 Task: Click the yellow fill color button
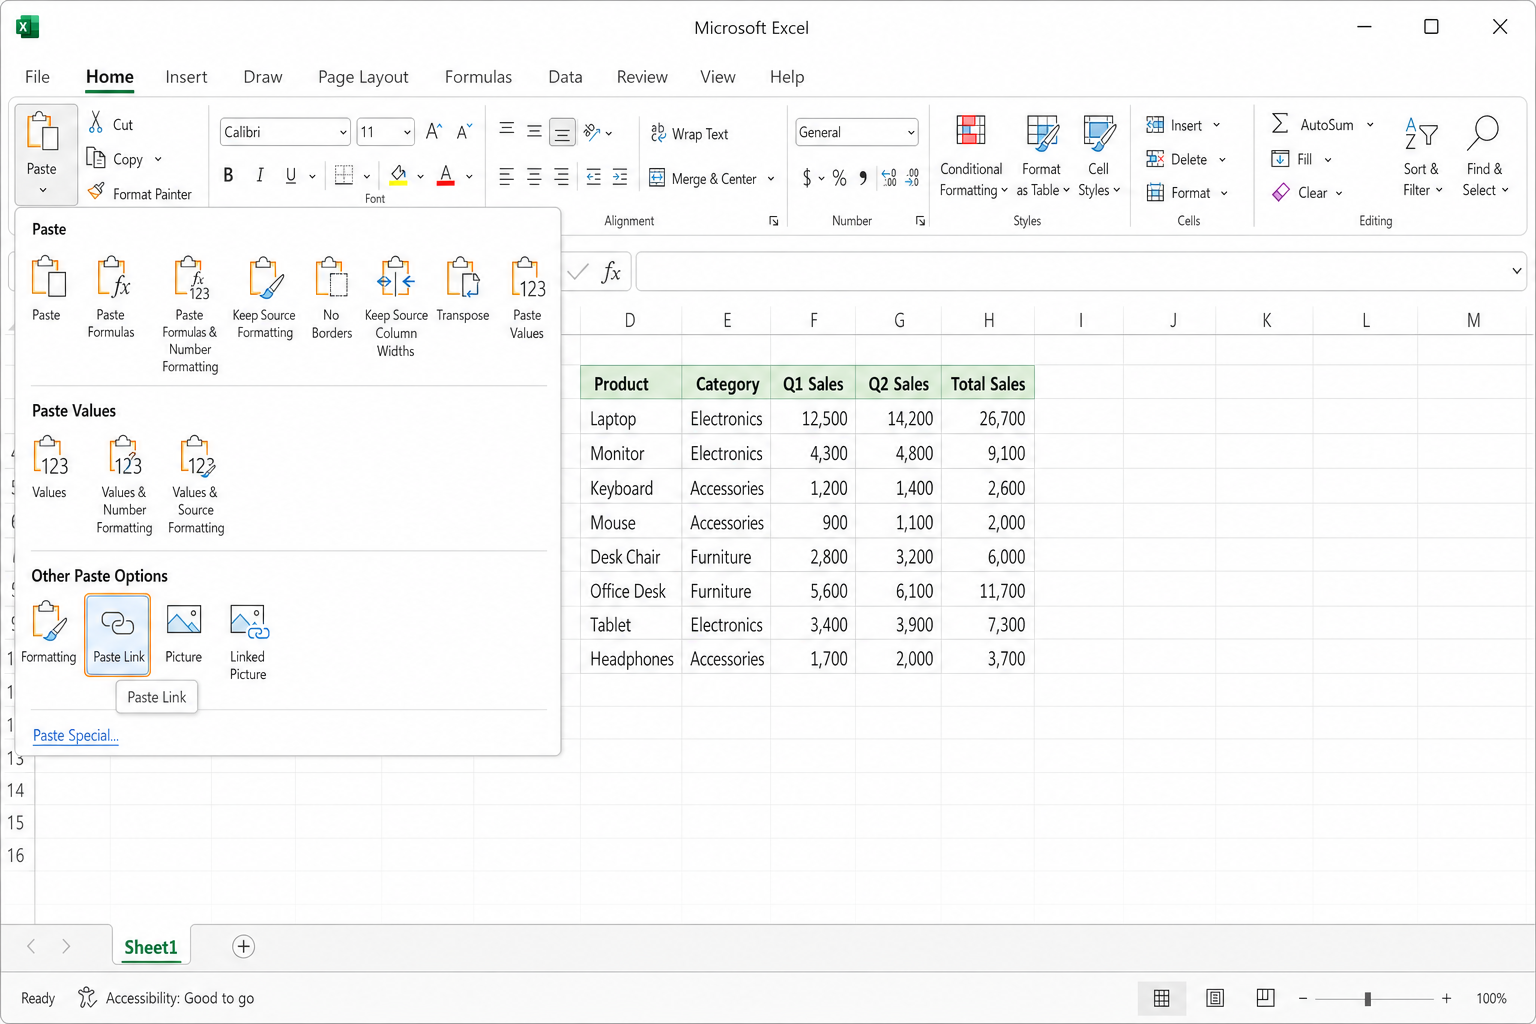point(398,176)
